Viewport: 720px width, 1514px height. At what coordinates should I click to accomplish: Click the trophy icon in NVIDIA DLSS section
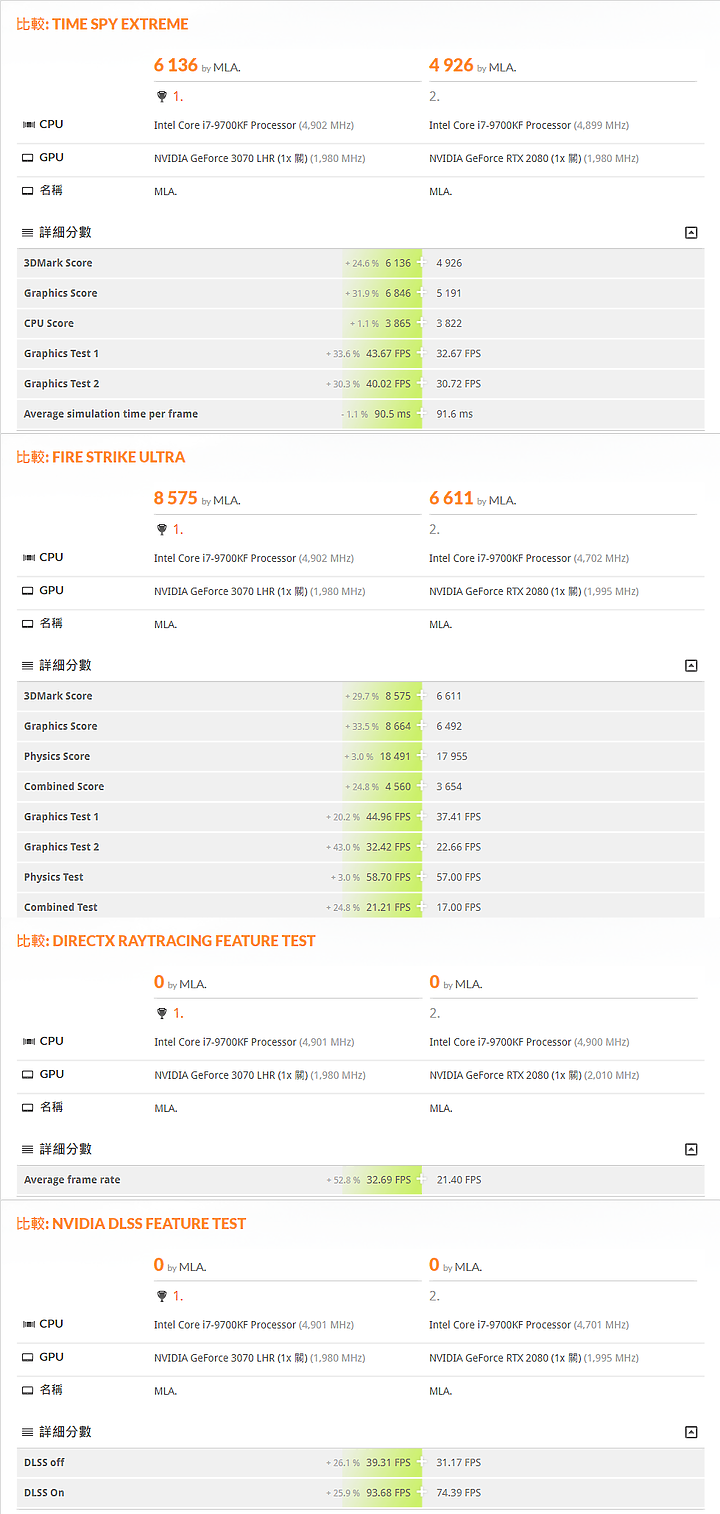tap(162, 1297)
